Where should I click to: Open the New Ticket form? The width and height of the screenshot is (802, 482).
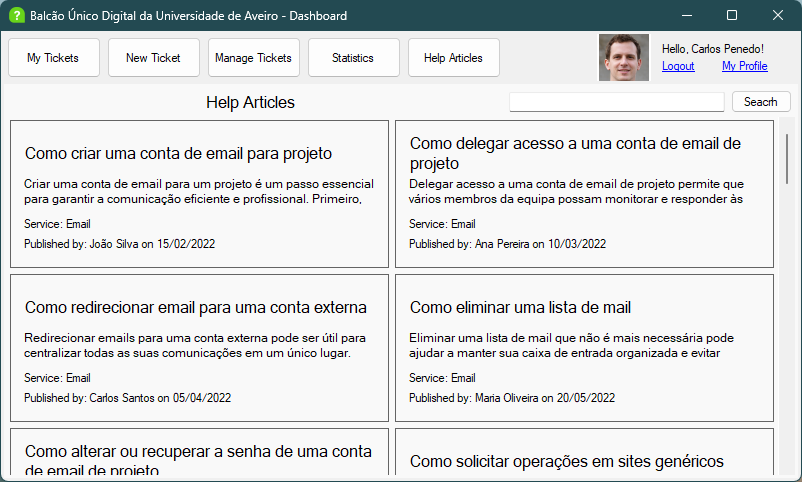point(153,58)
